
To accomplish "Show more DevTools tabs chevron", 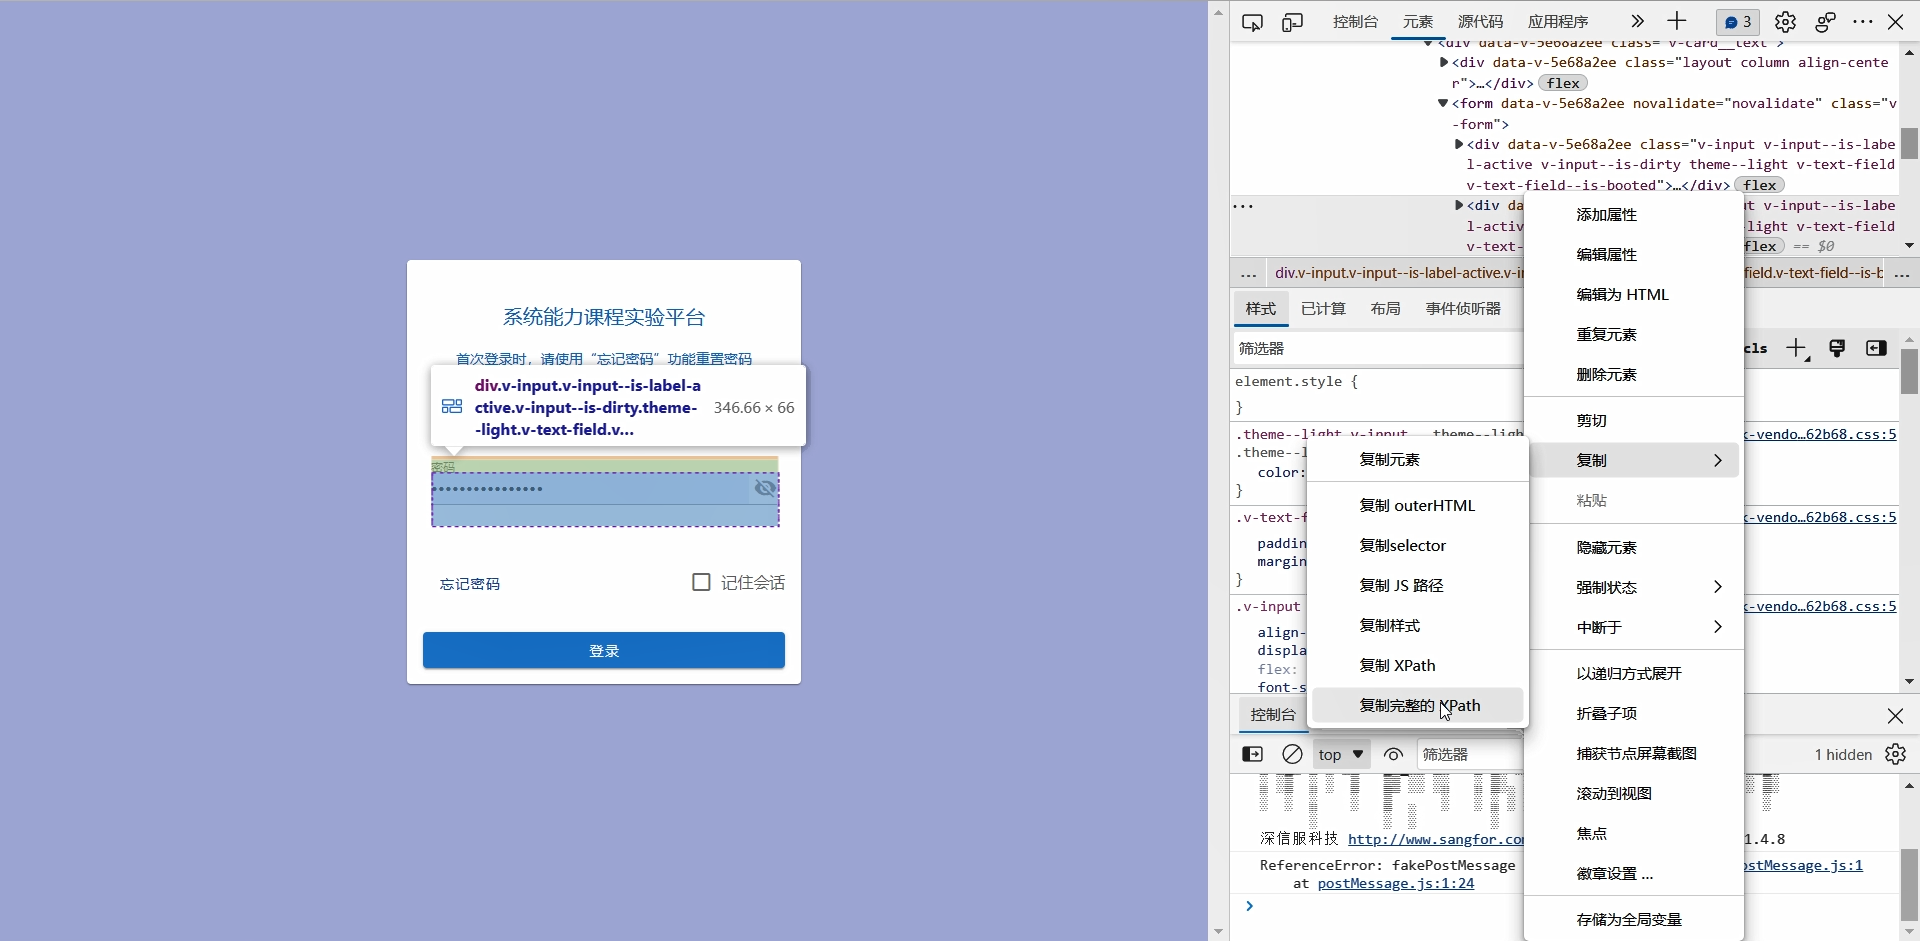I will (1637, 21).
